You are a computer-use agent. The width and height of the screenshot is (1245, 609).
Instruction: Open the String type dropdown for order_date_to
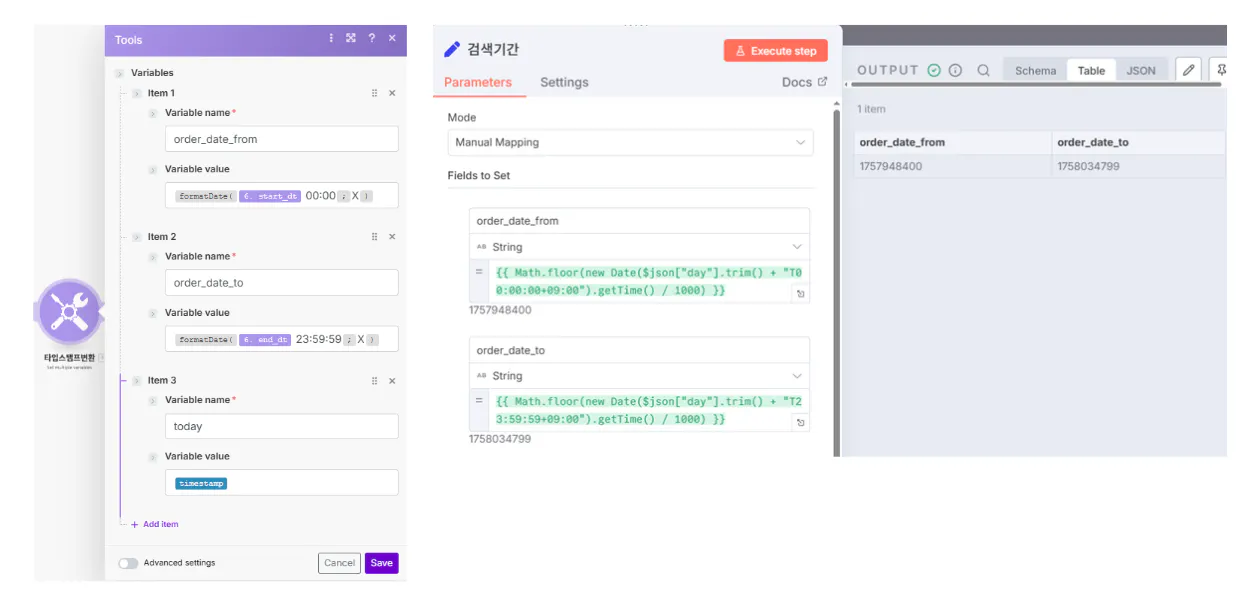639,376
